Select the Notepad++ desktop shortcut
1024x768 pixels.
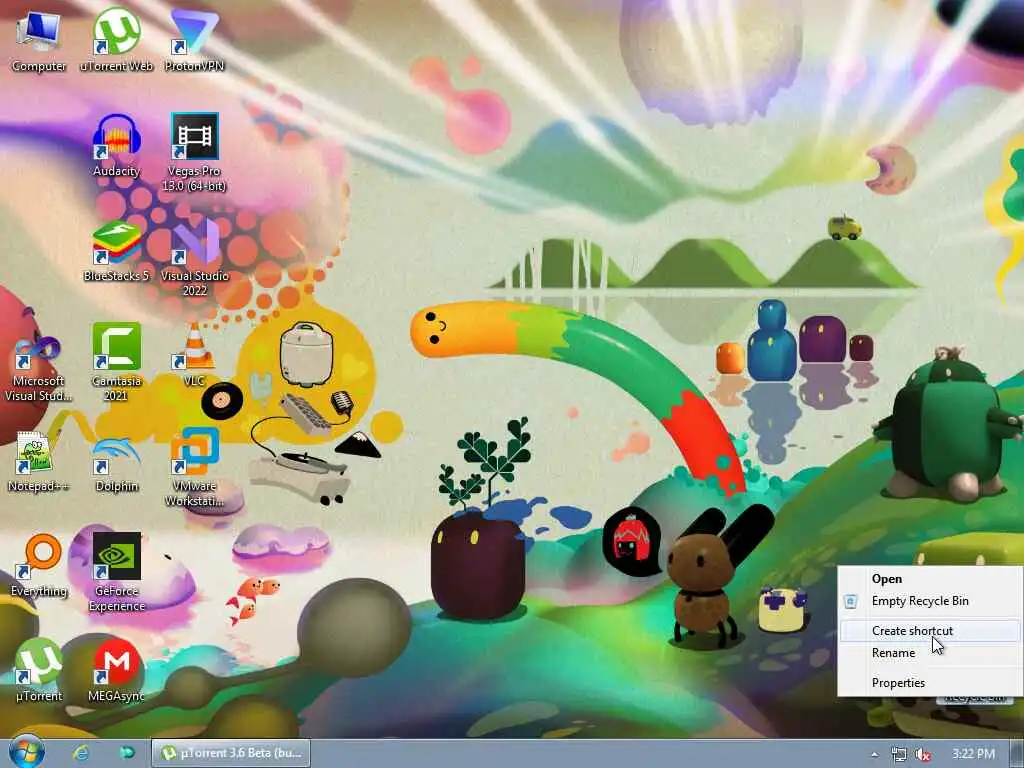pyautogui.click(x=39, y=461)
